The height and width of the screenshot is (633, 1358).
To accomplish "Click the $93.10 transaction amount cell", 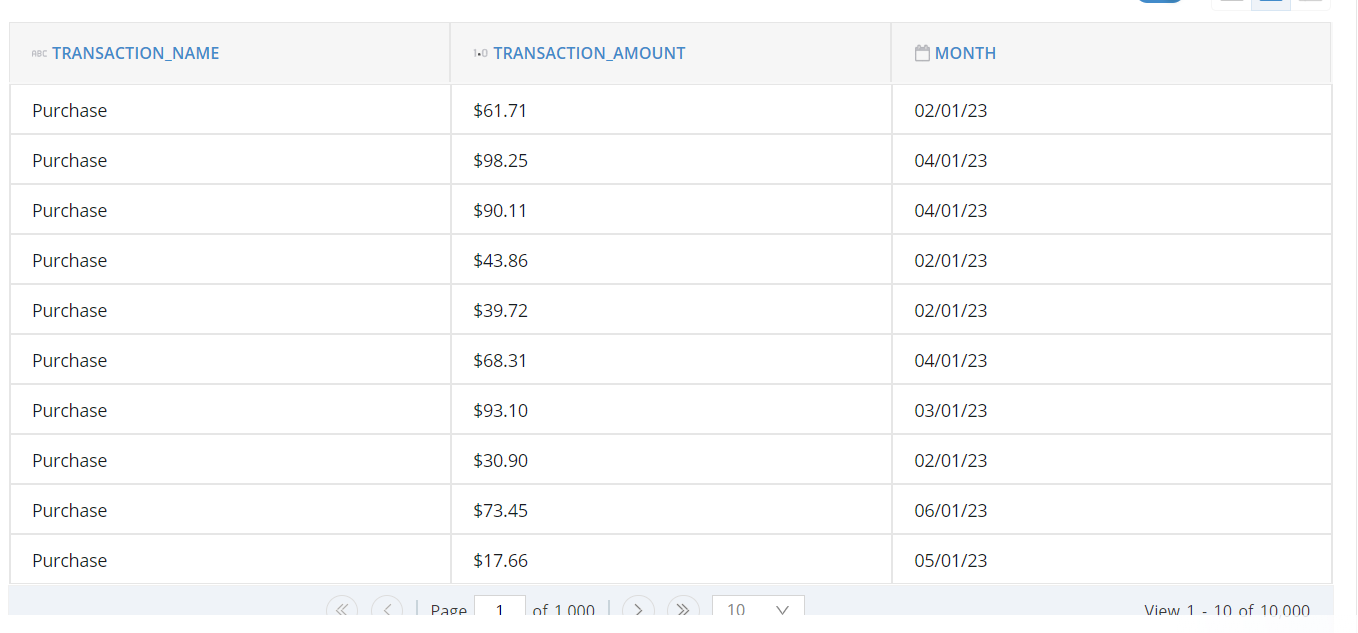I will 671,410.
